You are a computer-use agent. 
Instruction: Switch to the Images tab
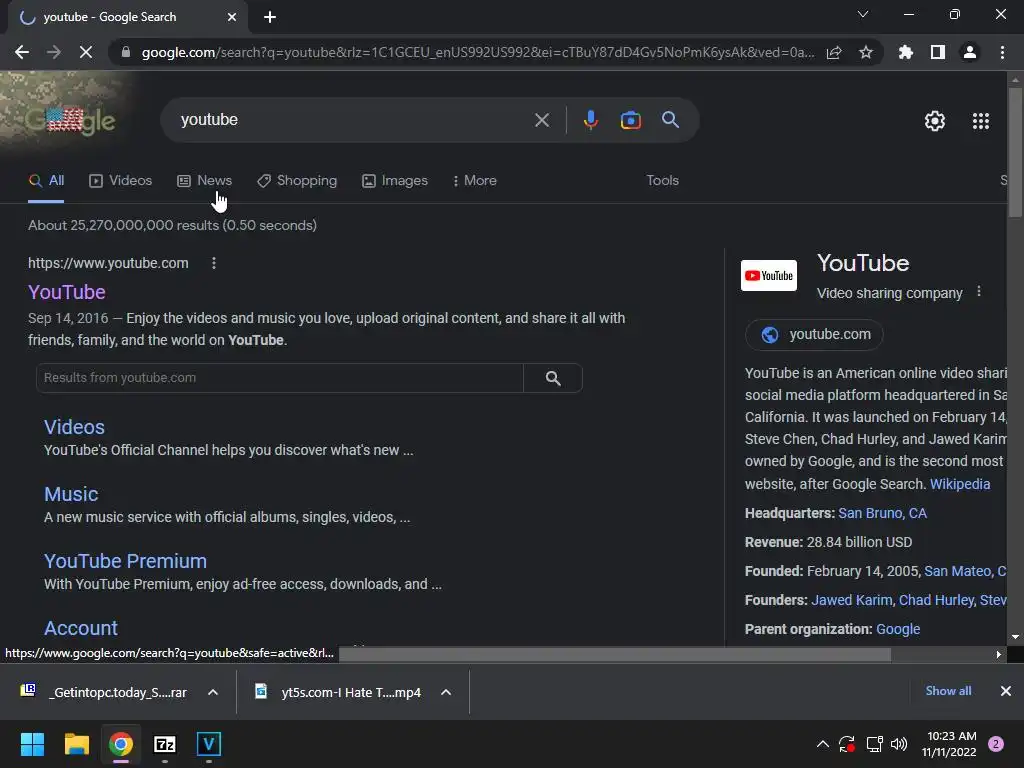[395, 181]
